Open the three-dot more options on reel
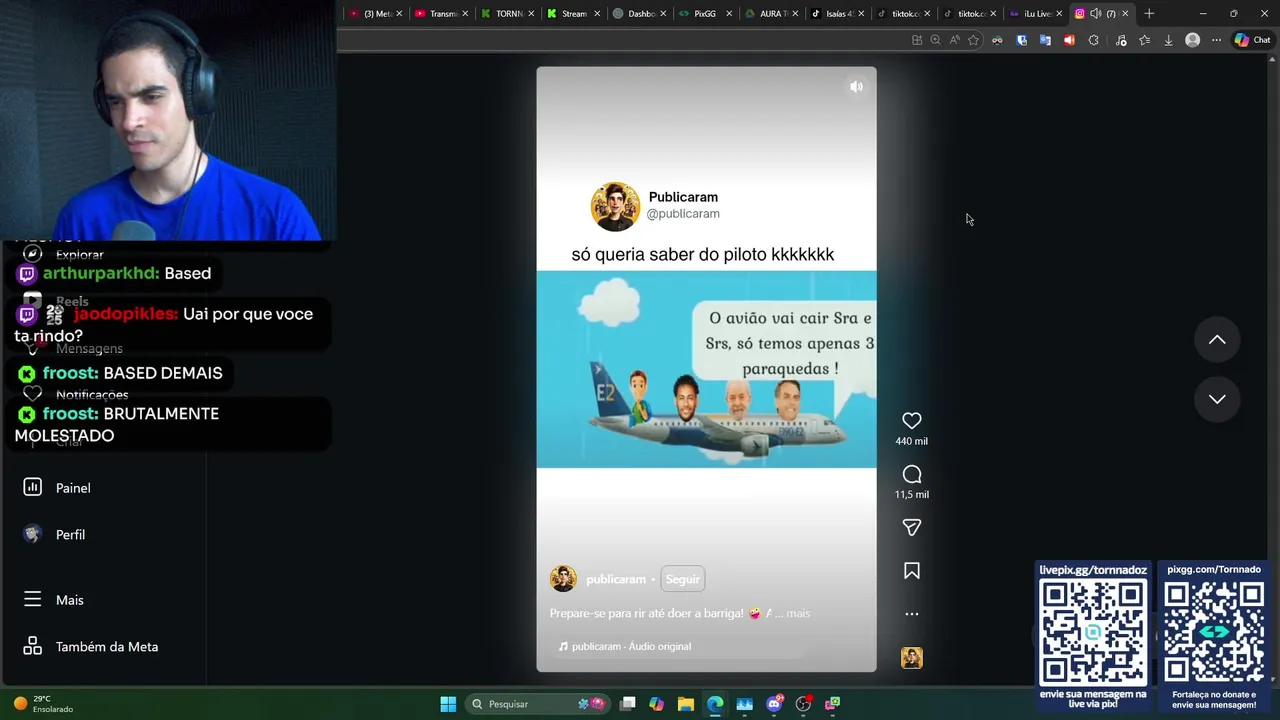The image size is (1280, 720). tap(911, 614)
